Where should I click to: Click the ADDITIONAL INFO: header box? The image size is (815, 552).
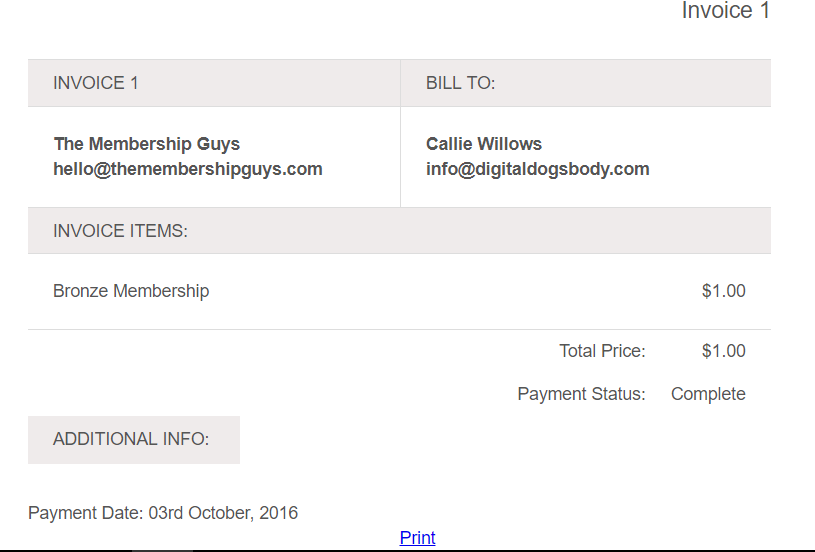point(134,440)
